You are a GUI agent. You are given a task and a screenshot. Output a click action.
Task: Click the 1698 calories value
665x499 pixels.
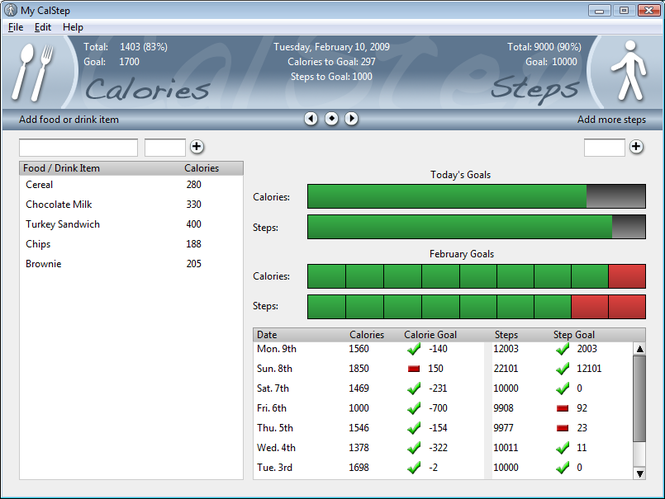click(x=359, y=468)
